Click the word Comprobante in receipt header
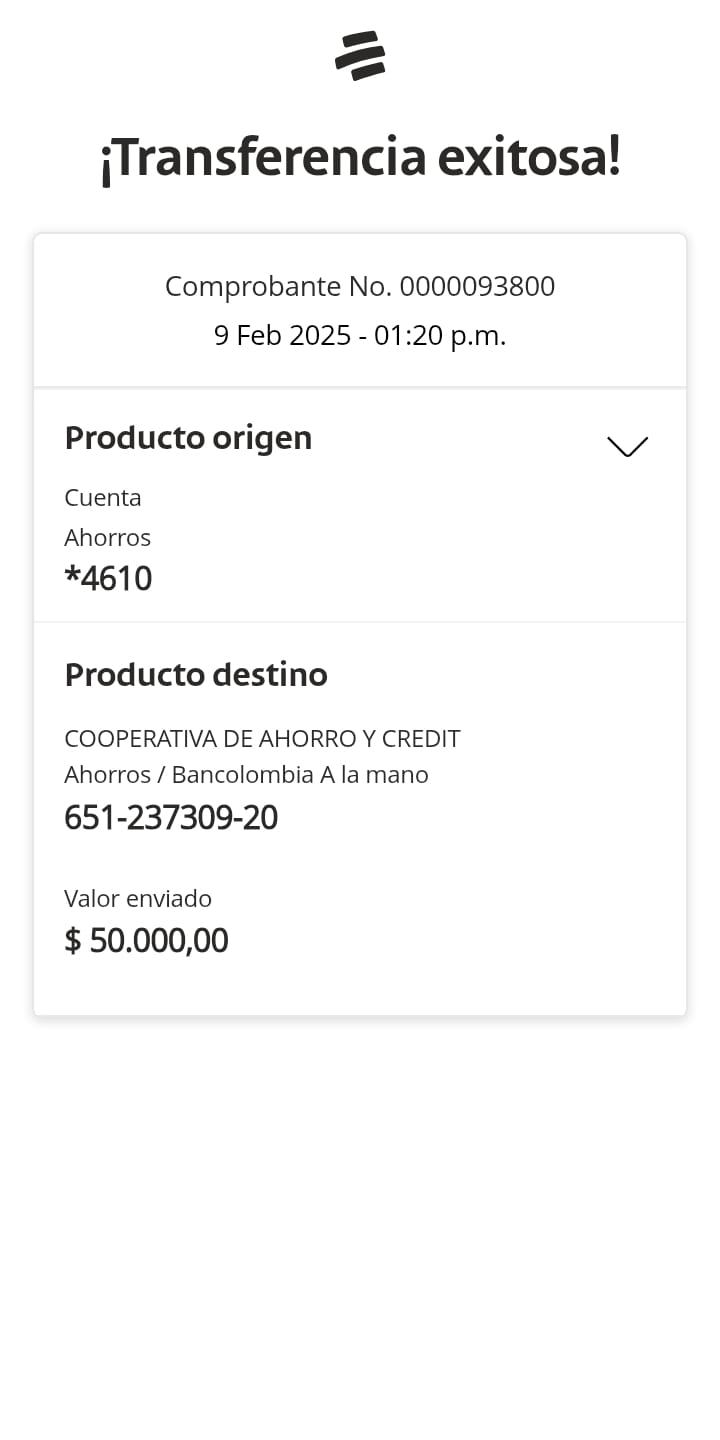Screen dimensions: 720x1440 coord(252,287)
